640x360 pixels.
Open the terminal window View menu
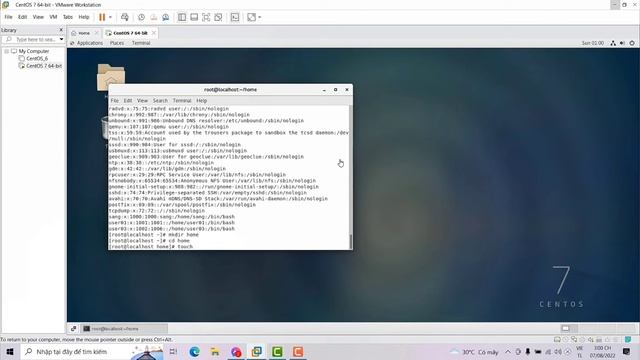click(x=142, y=100)
